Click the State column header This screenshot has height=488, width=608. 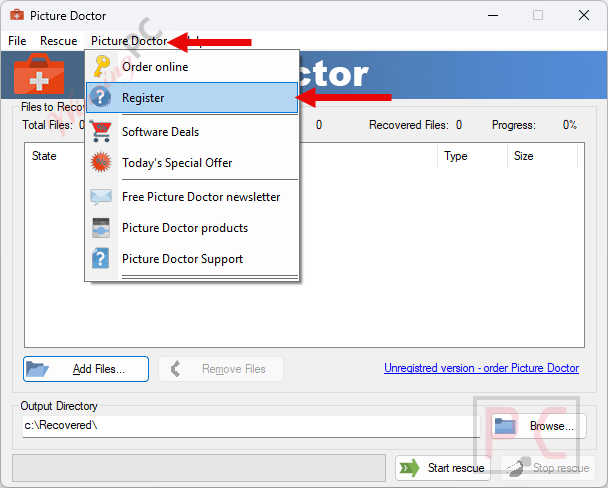[x=44, y=156]
